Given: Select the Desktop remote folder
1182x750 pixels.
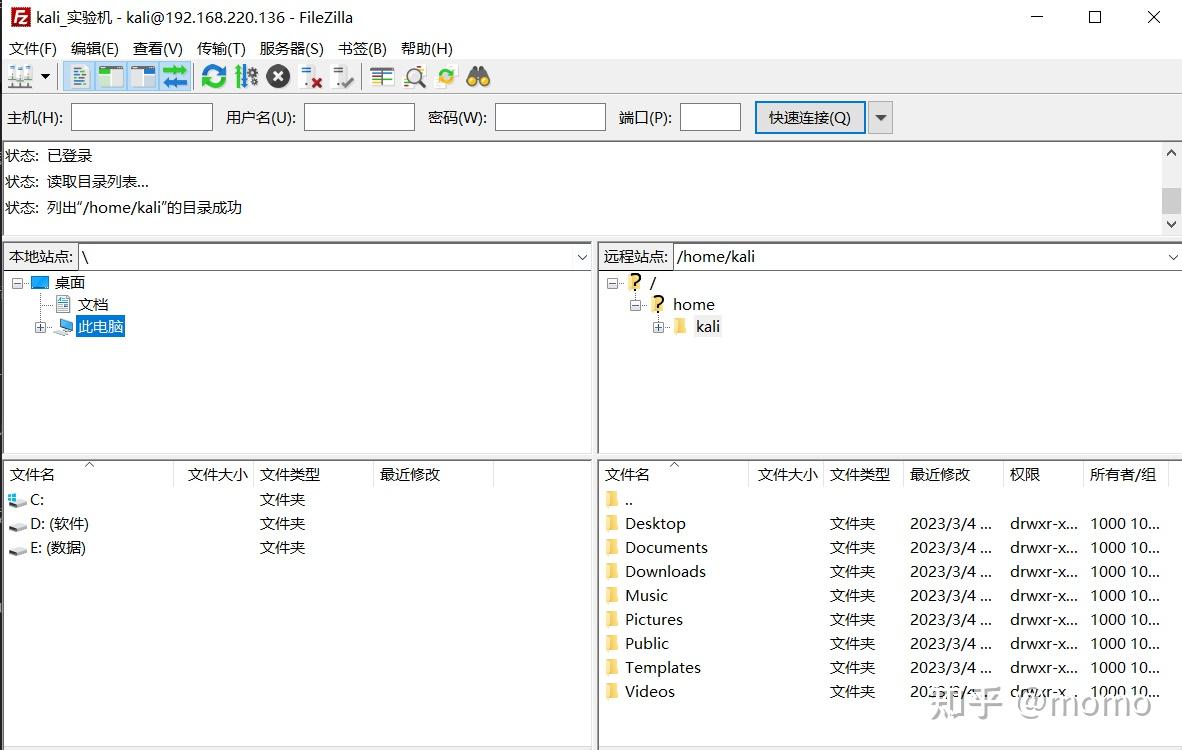Looking at the screenshot, I should click(654, 523).
